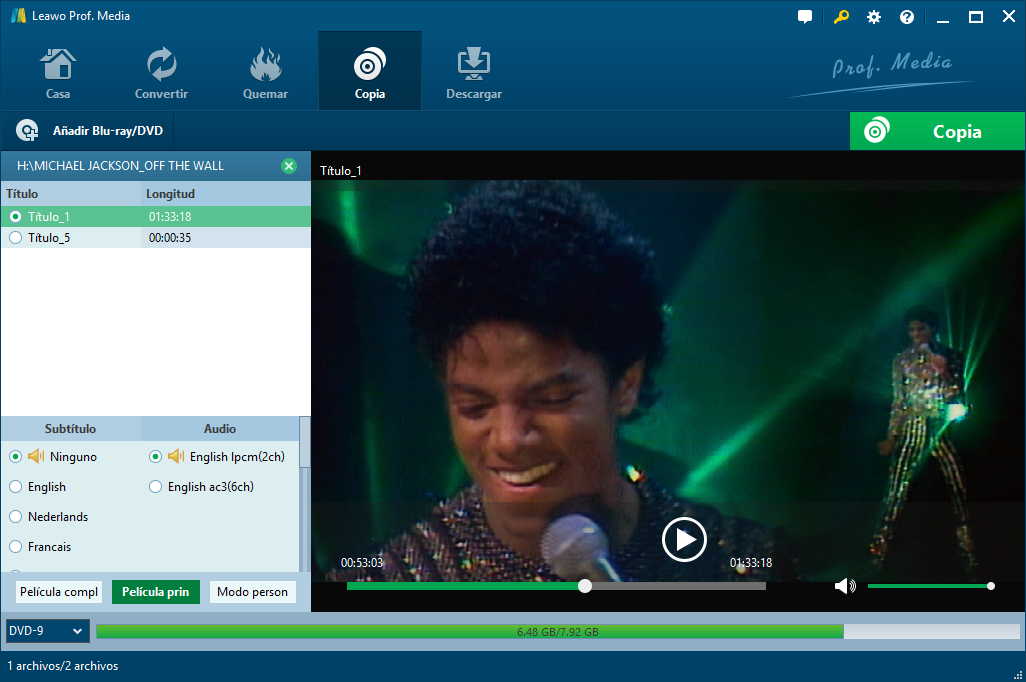
Task: Mute audio with the volume speaker icon
Action: [845, 586]
